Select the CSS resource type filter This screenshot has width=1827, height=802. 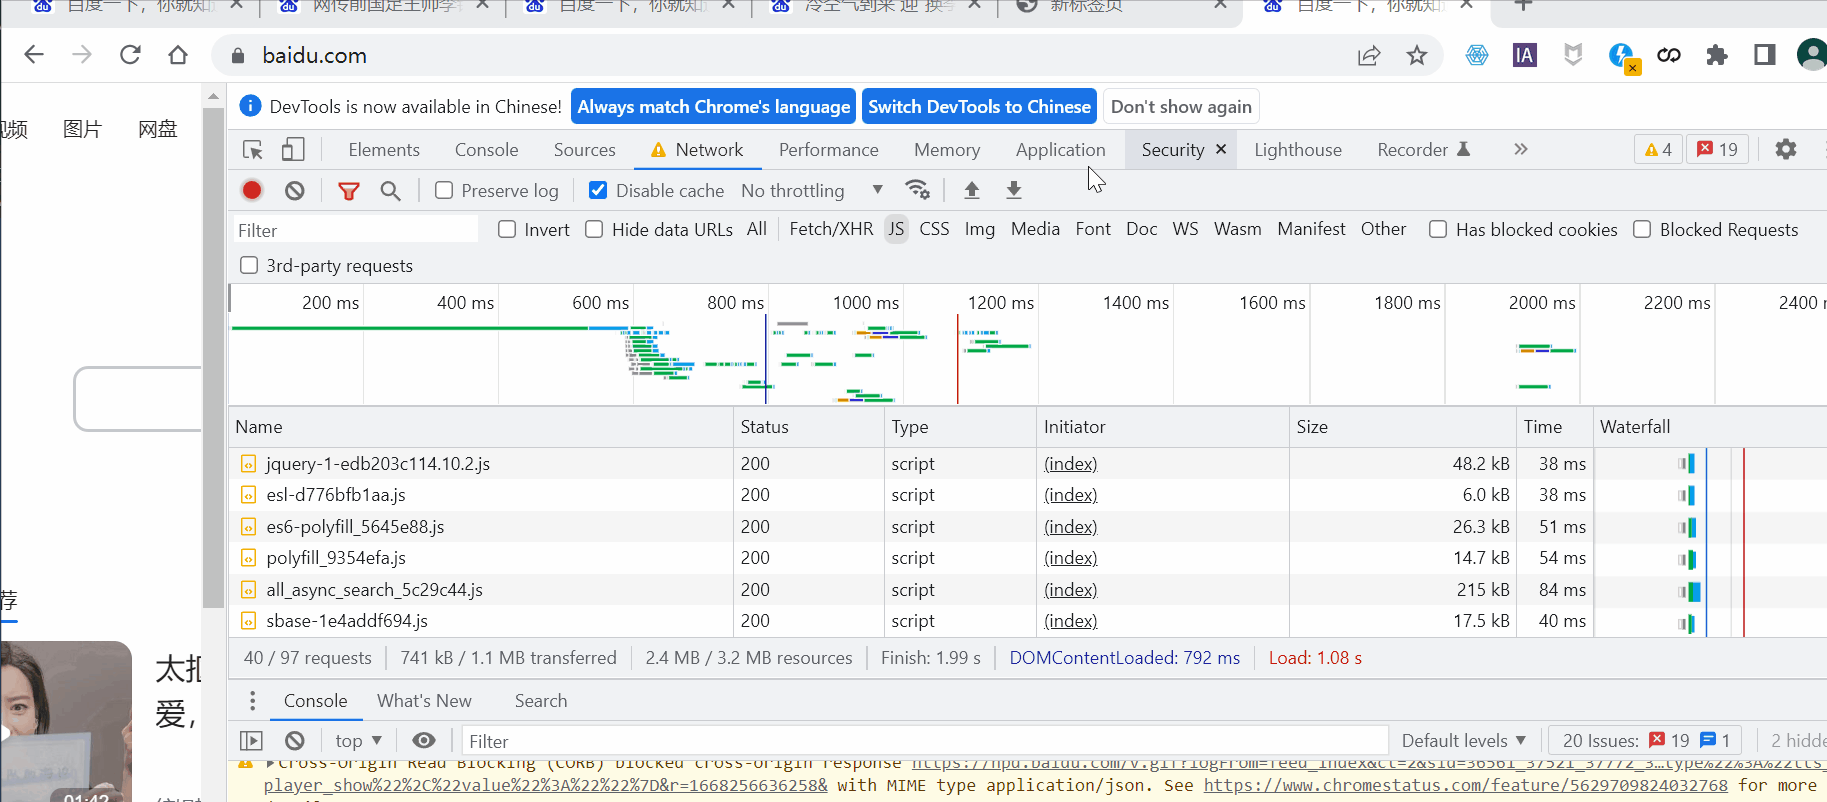tap(934, 229)
